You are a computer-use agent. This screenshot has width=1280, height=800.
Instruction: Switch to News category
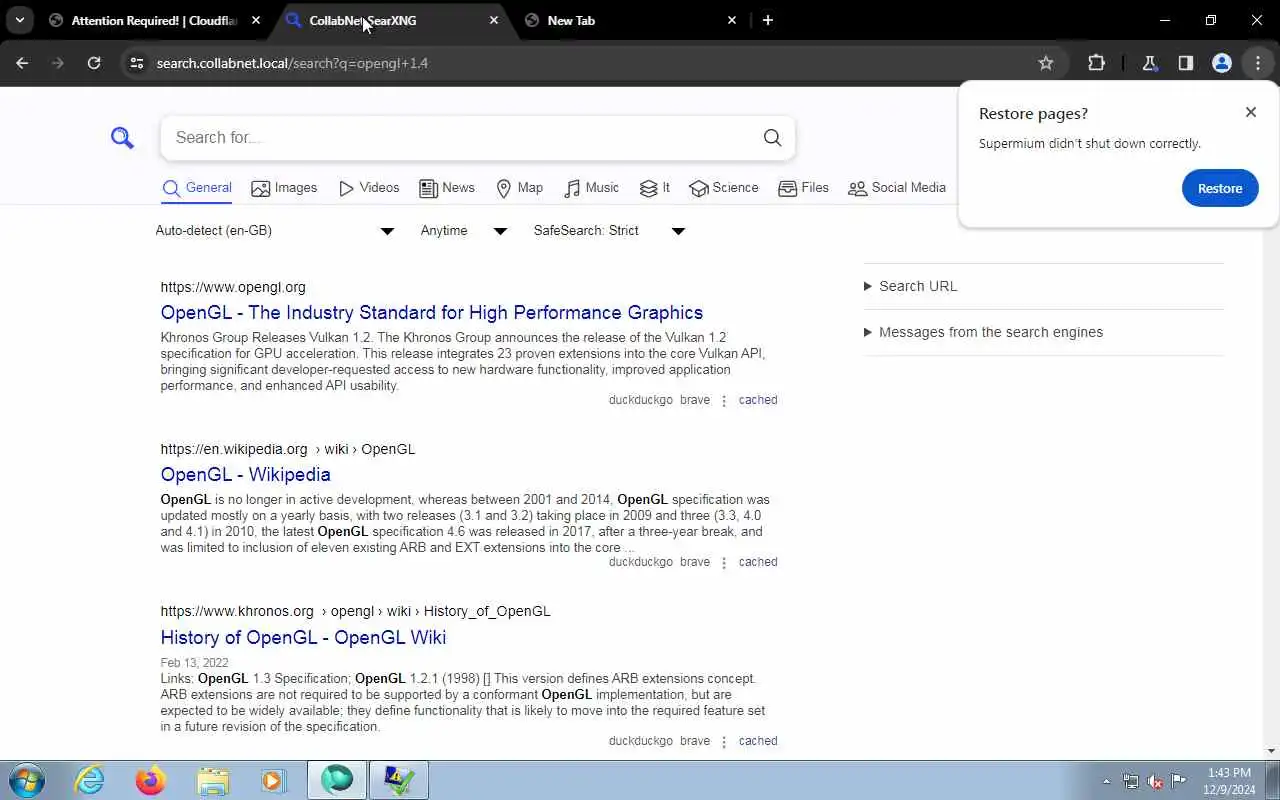(447, 188)
